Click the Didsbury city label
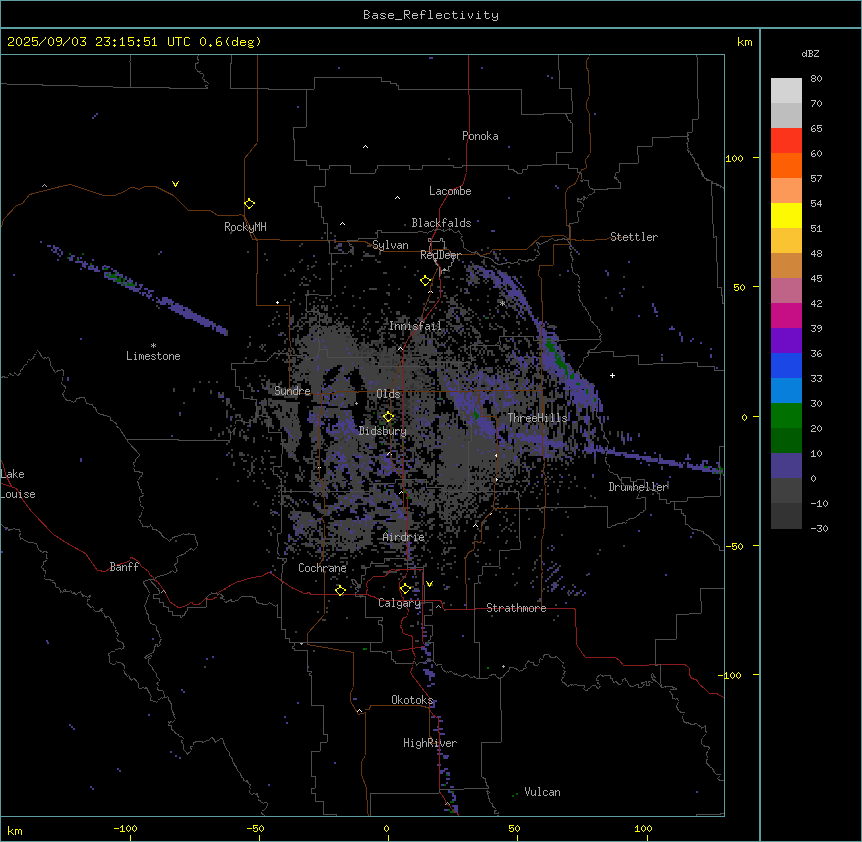This screenshot has height=842, width=862. coord(383,431)
